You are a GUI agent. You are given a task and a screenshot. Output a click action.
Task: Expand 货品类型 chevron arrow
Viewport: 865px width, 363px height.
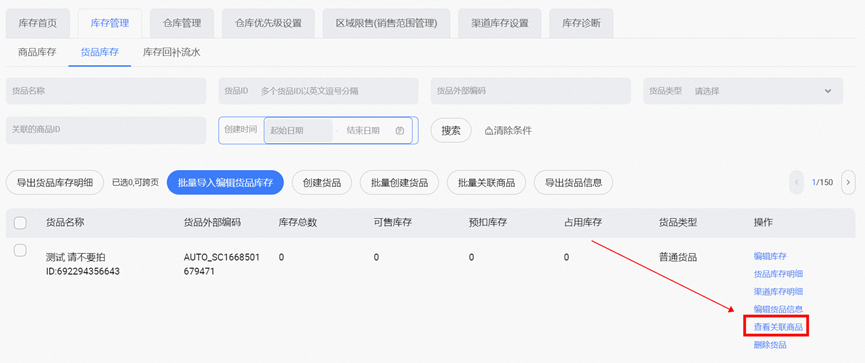827,91
